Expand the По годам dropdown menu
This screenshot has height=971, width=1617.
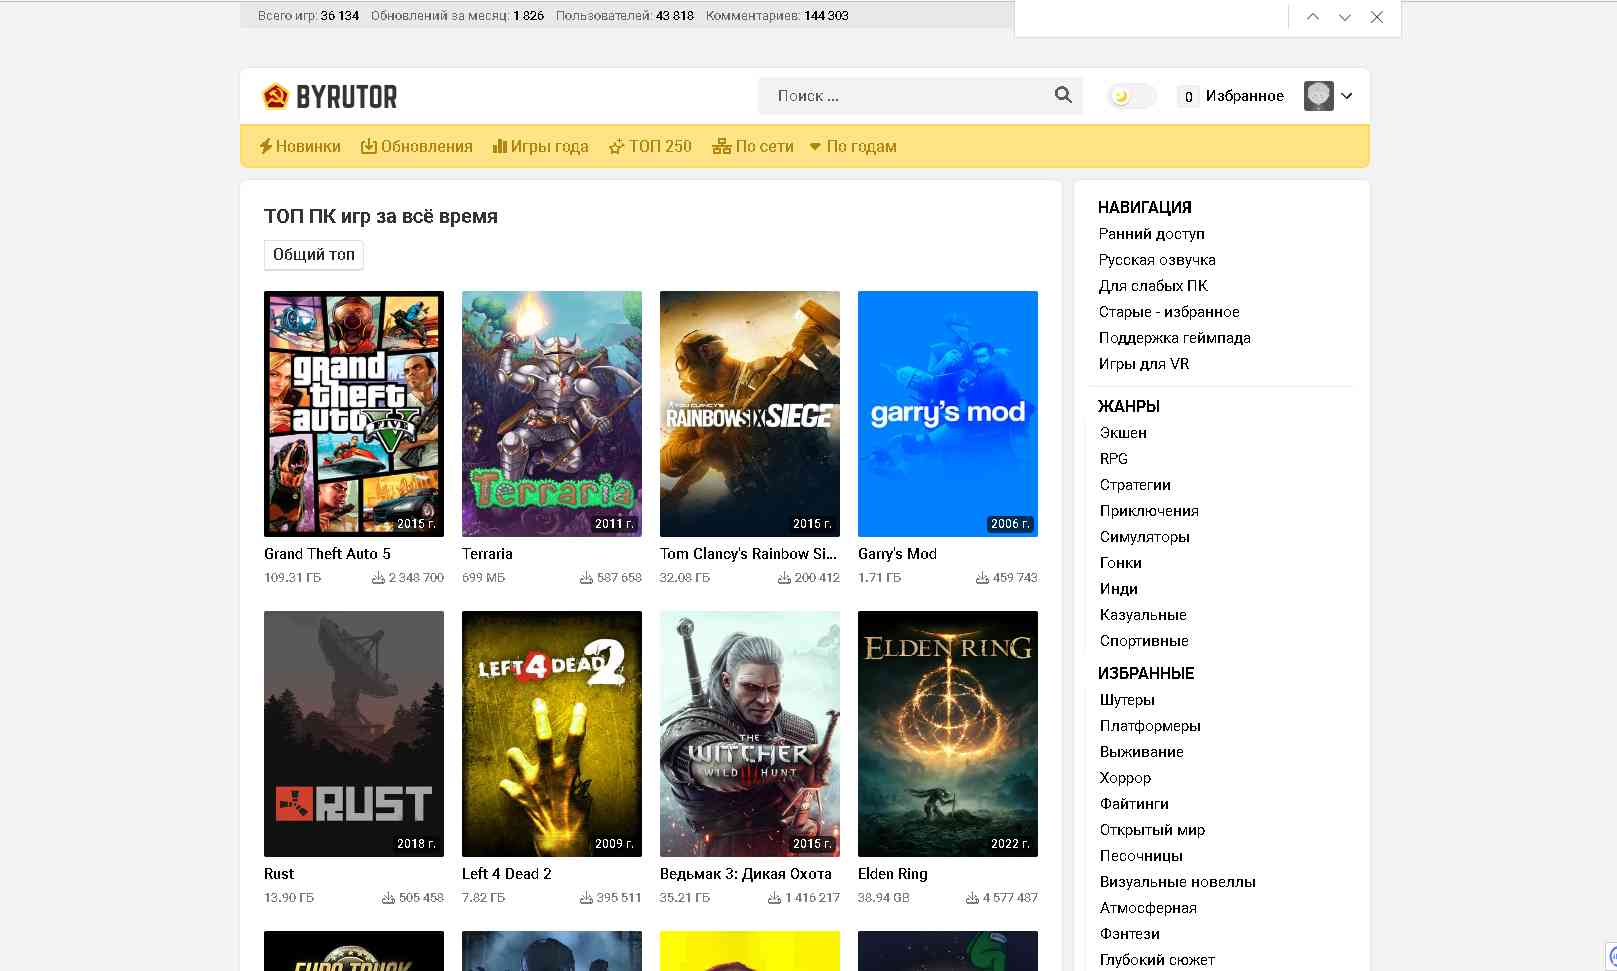click(x=853, y=146)
